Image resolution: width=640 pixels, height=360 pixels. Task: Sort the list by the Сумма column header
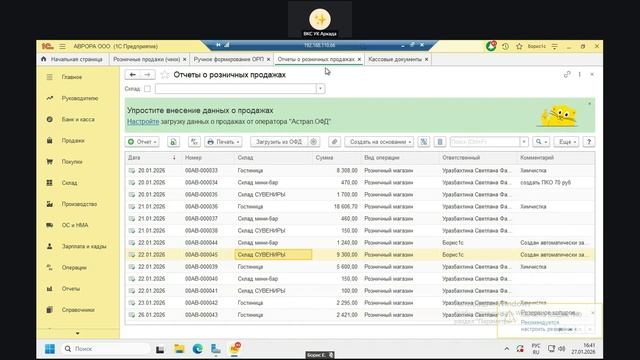337,158
